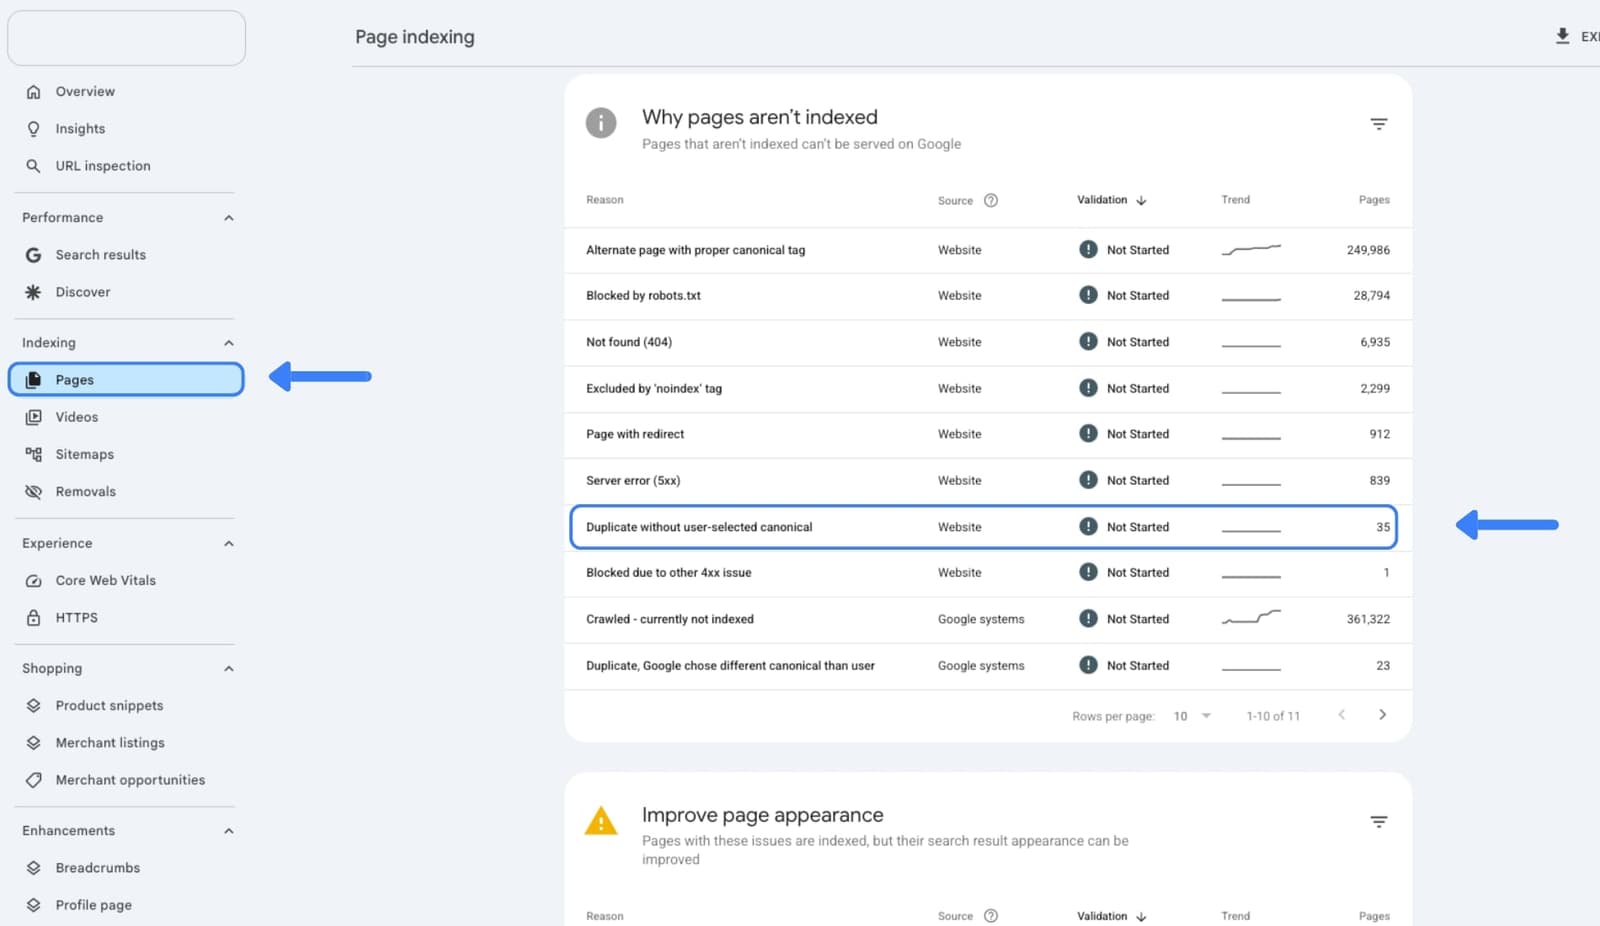The width and height of the screenshot is (1600, 926).
Task: Click the Videos icon in sidebar
Action: 33,417
